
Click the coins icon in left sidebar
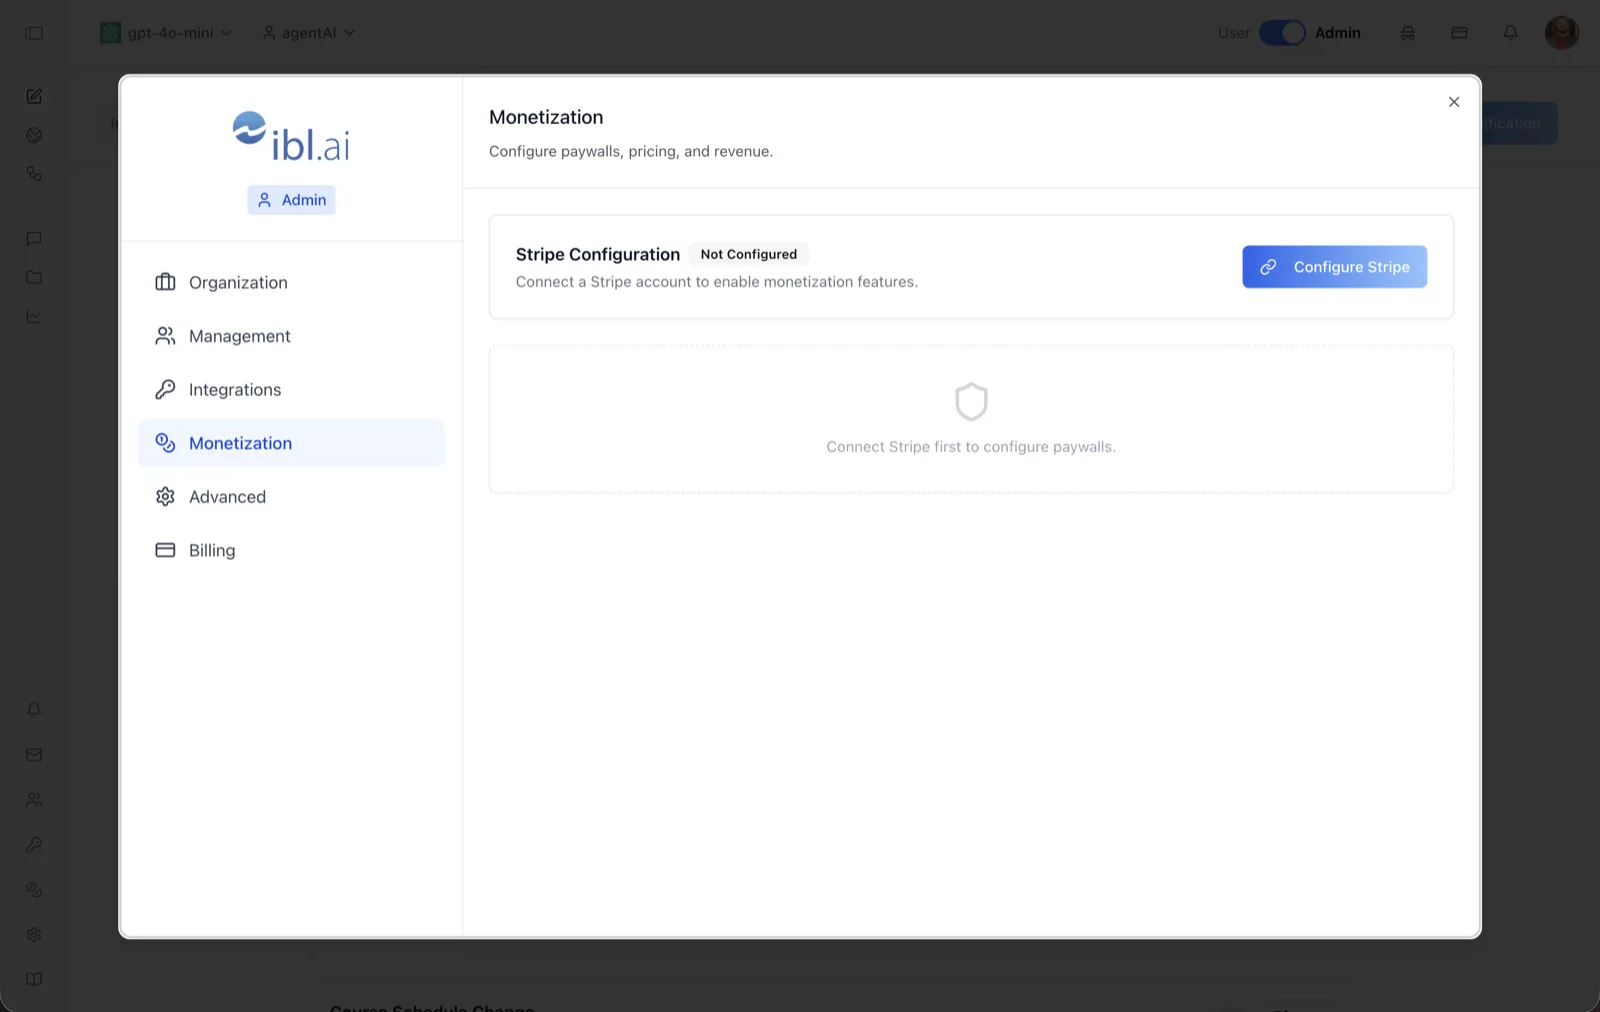click(34, 890)
